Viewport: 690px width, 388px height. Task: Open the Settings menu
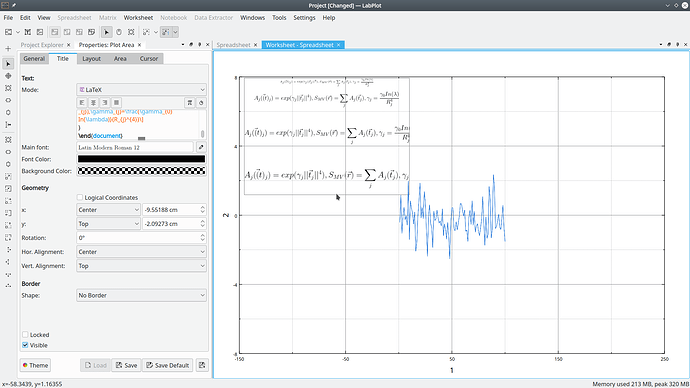tap(304, 18)
